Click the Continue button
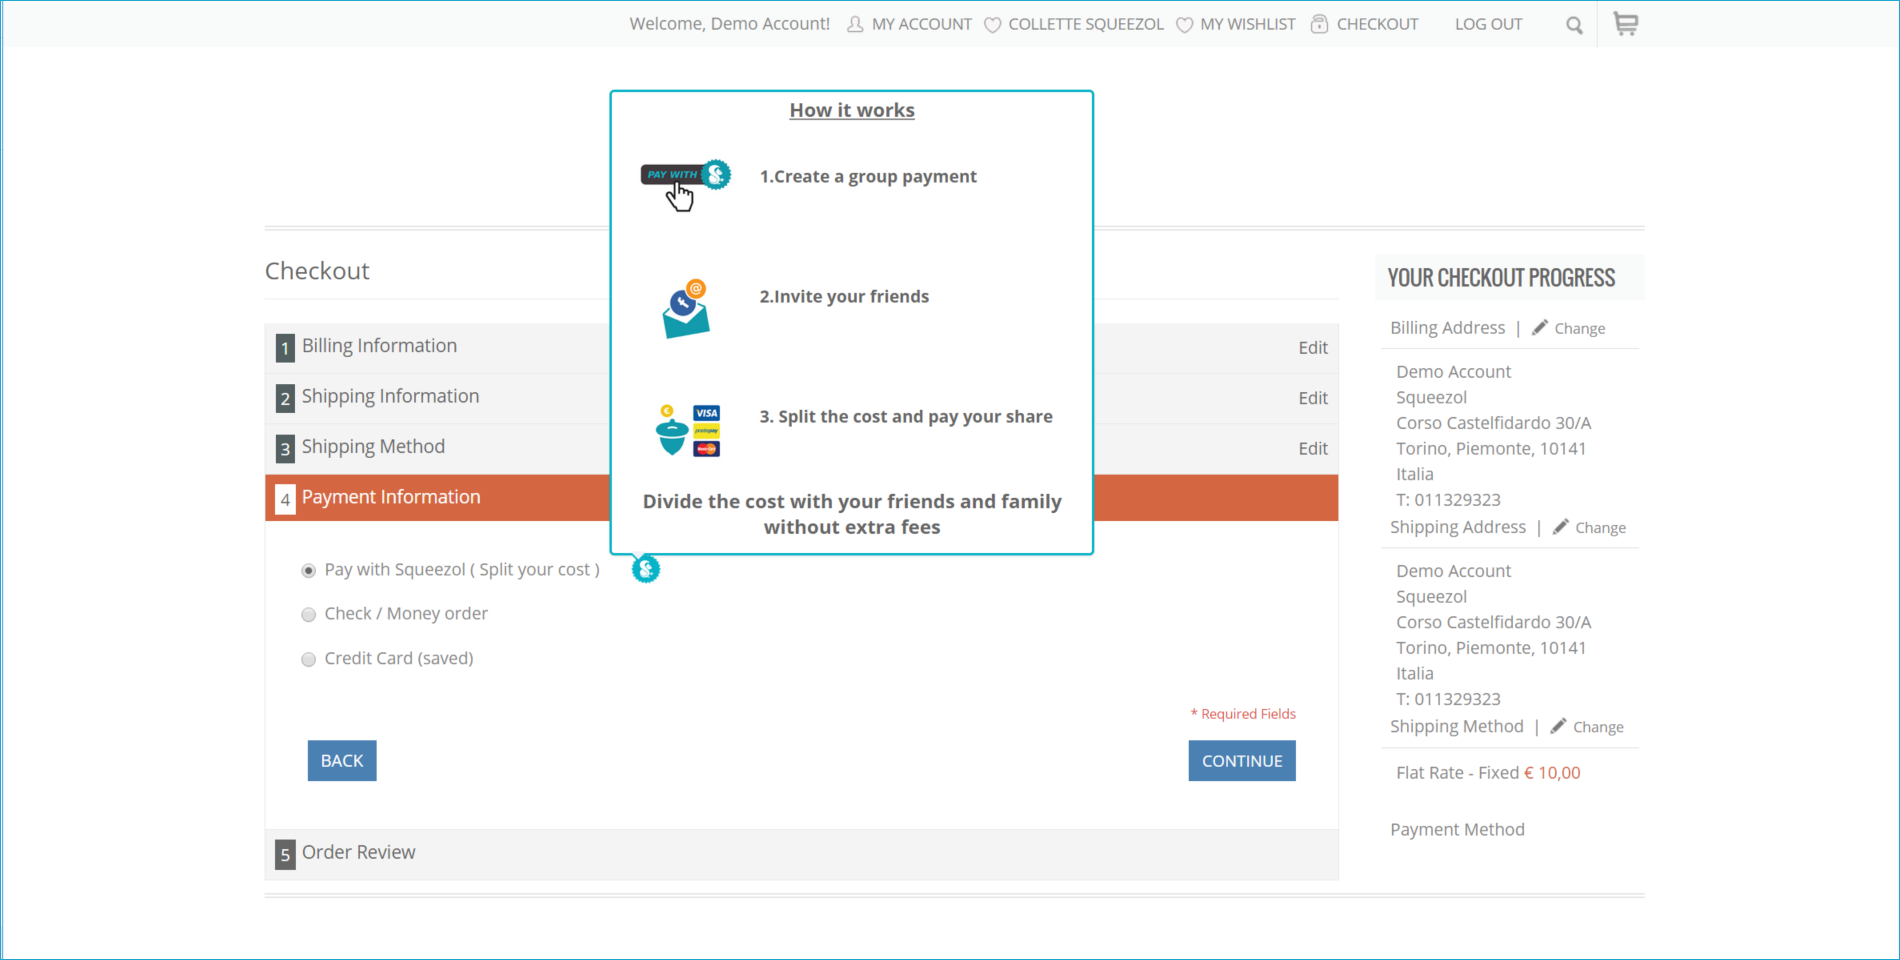 (1242, 761)
